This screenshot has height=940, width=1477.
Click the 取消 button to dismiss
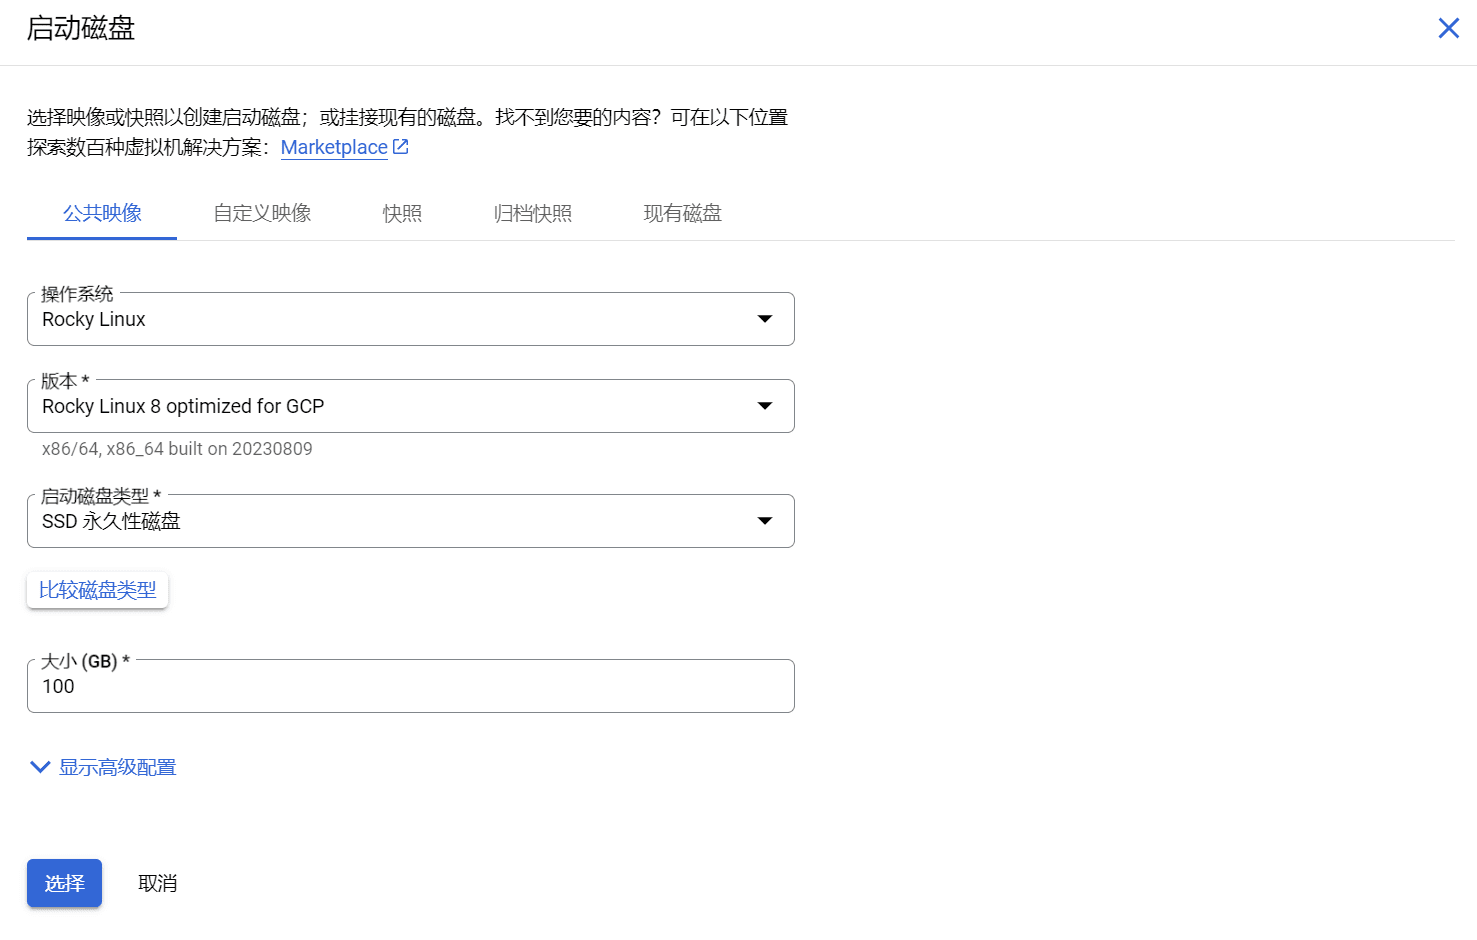click(157, 883)
